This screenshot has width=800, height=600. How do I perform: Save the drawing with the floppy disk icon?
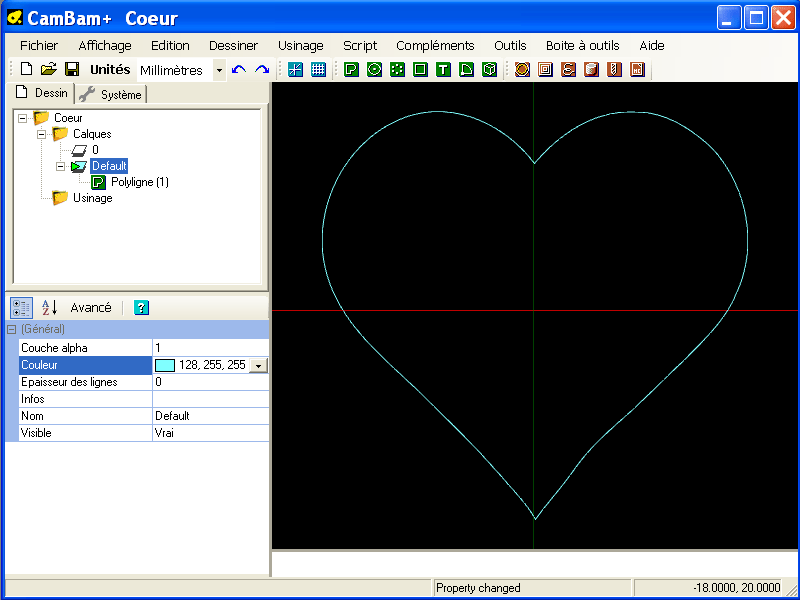point(72,69)
